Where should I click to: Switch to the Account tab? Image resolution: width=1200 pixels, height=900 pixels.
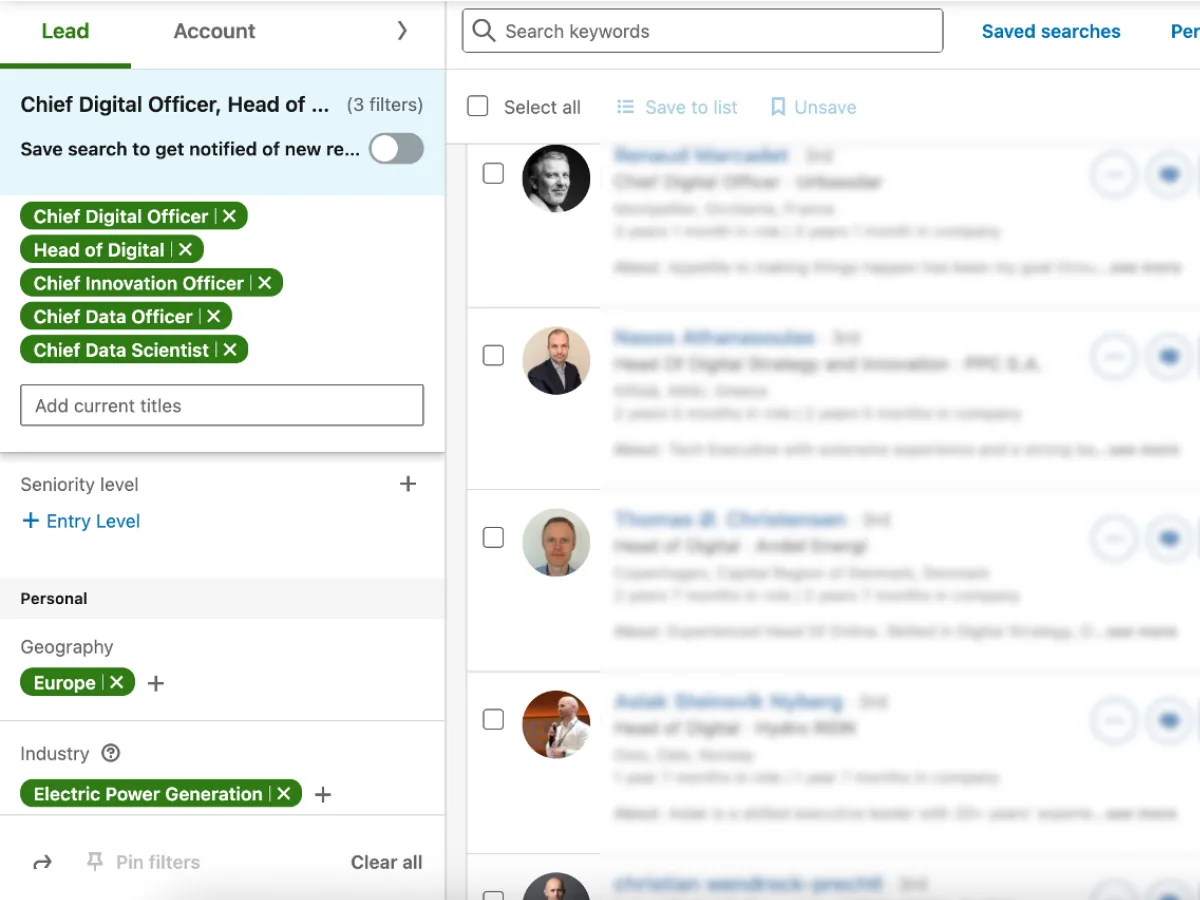(214, 31)
